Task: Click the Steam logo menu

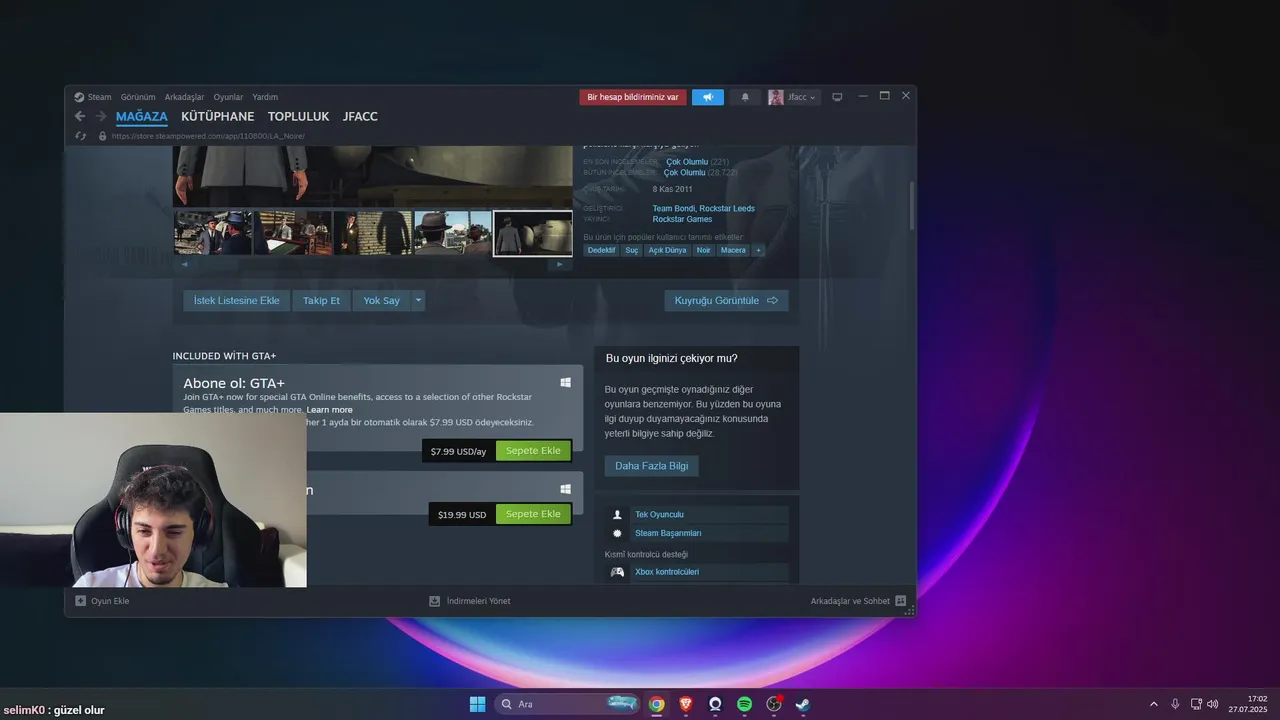Action: pyautogui.click(x=79, y=97)
